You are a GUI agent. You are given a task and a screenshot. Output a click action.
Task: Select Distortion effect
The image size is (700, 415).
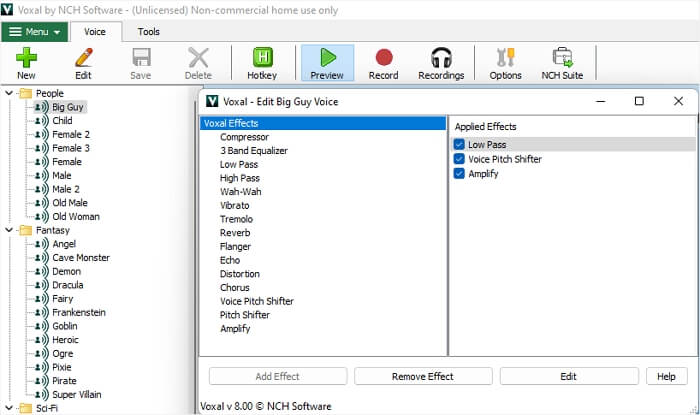(240, 274)
